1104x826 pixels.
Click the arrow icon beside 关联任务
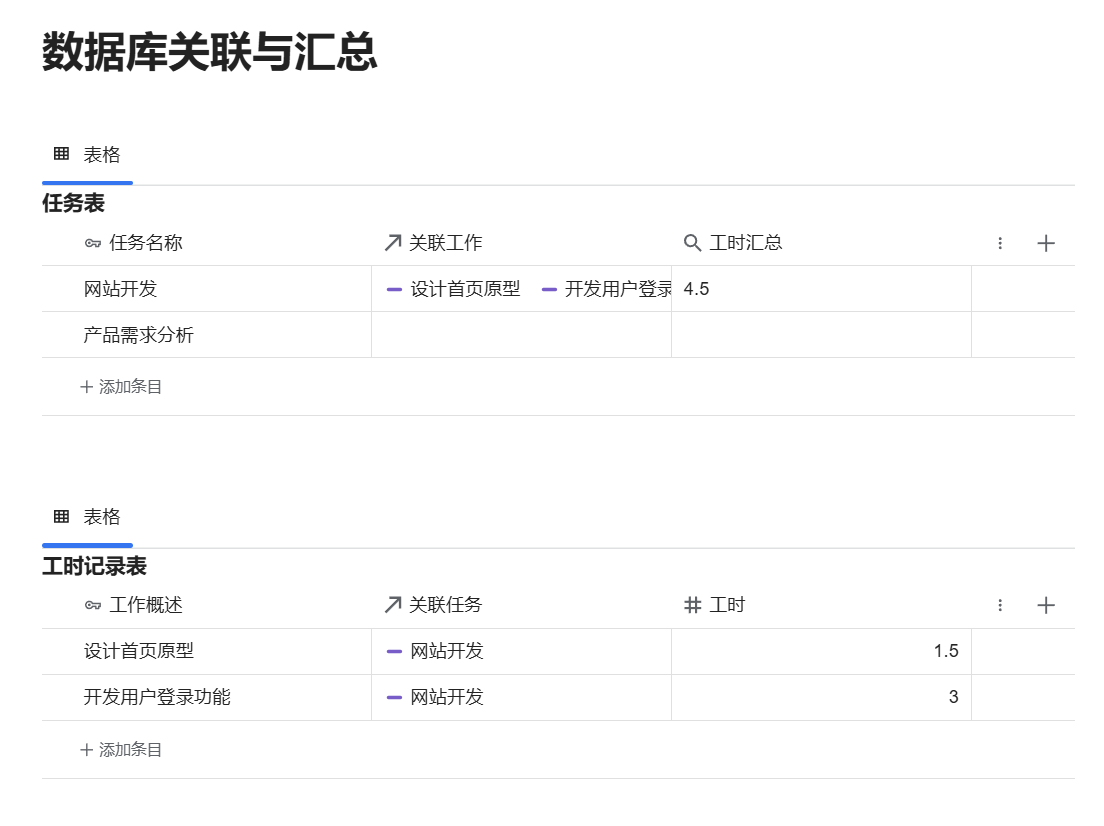pyautogui.click(x=393, y=605)
